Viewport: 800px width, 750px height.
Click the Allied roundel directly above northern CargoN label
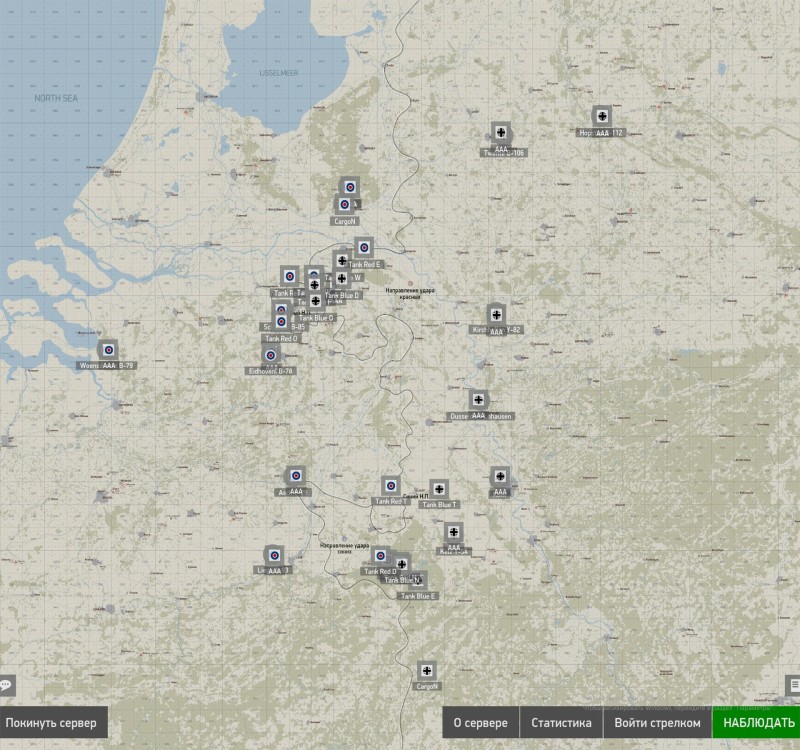pyautogui.click(x=345, y=205)
